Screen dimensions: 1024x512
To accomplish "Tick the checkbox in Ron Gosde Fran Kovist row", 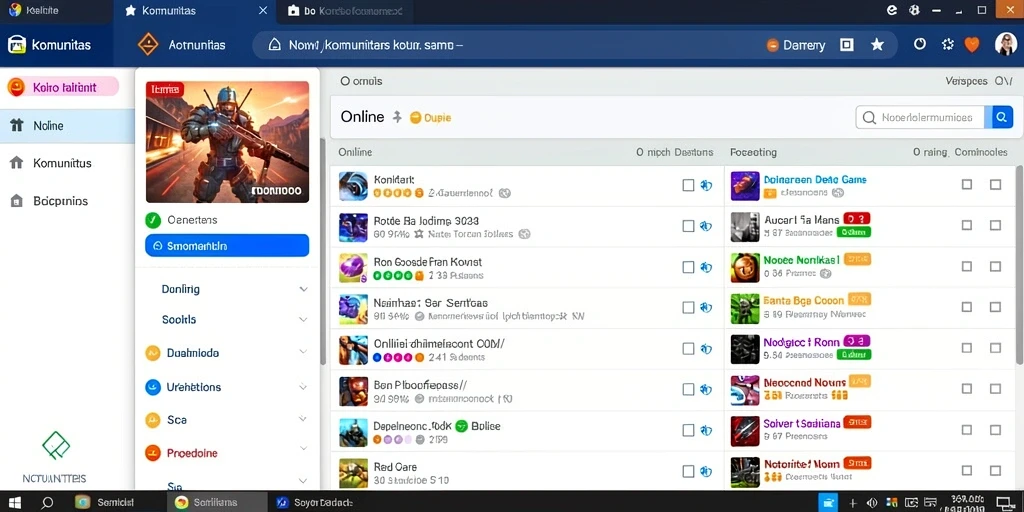I will [688, 267].
